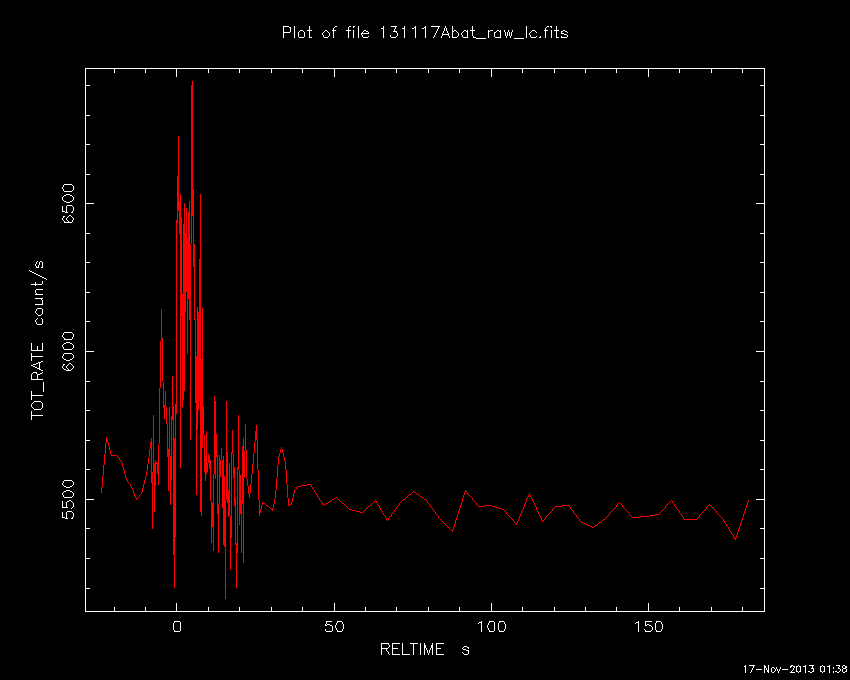Click the 6000 y-axis tick label
The image size is (850, 680).
(68, 351)
